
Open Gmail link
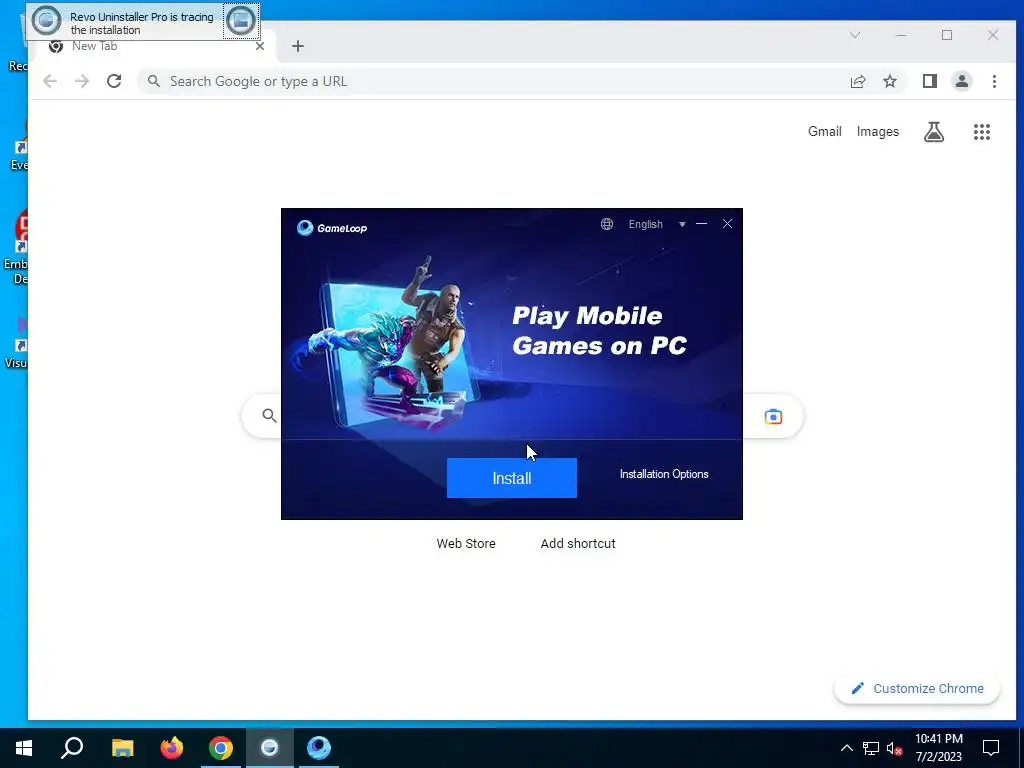coord(824,131)
